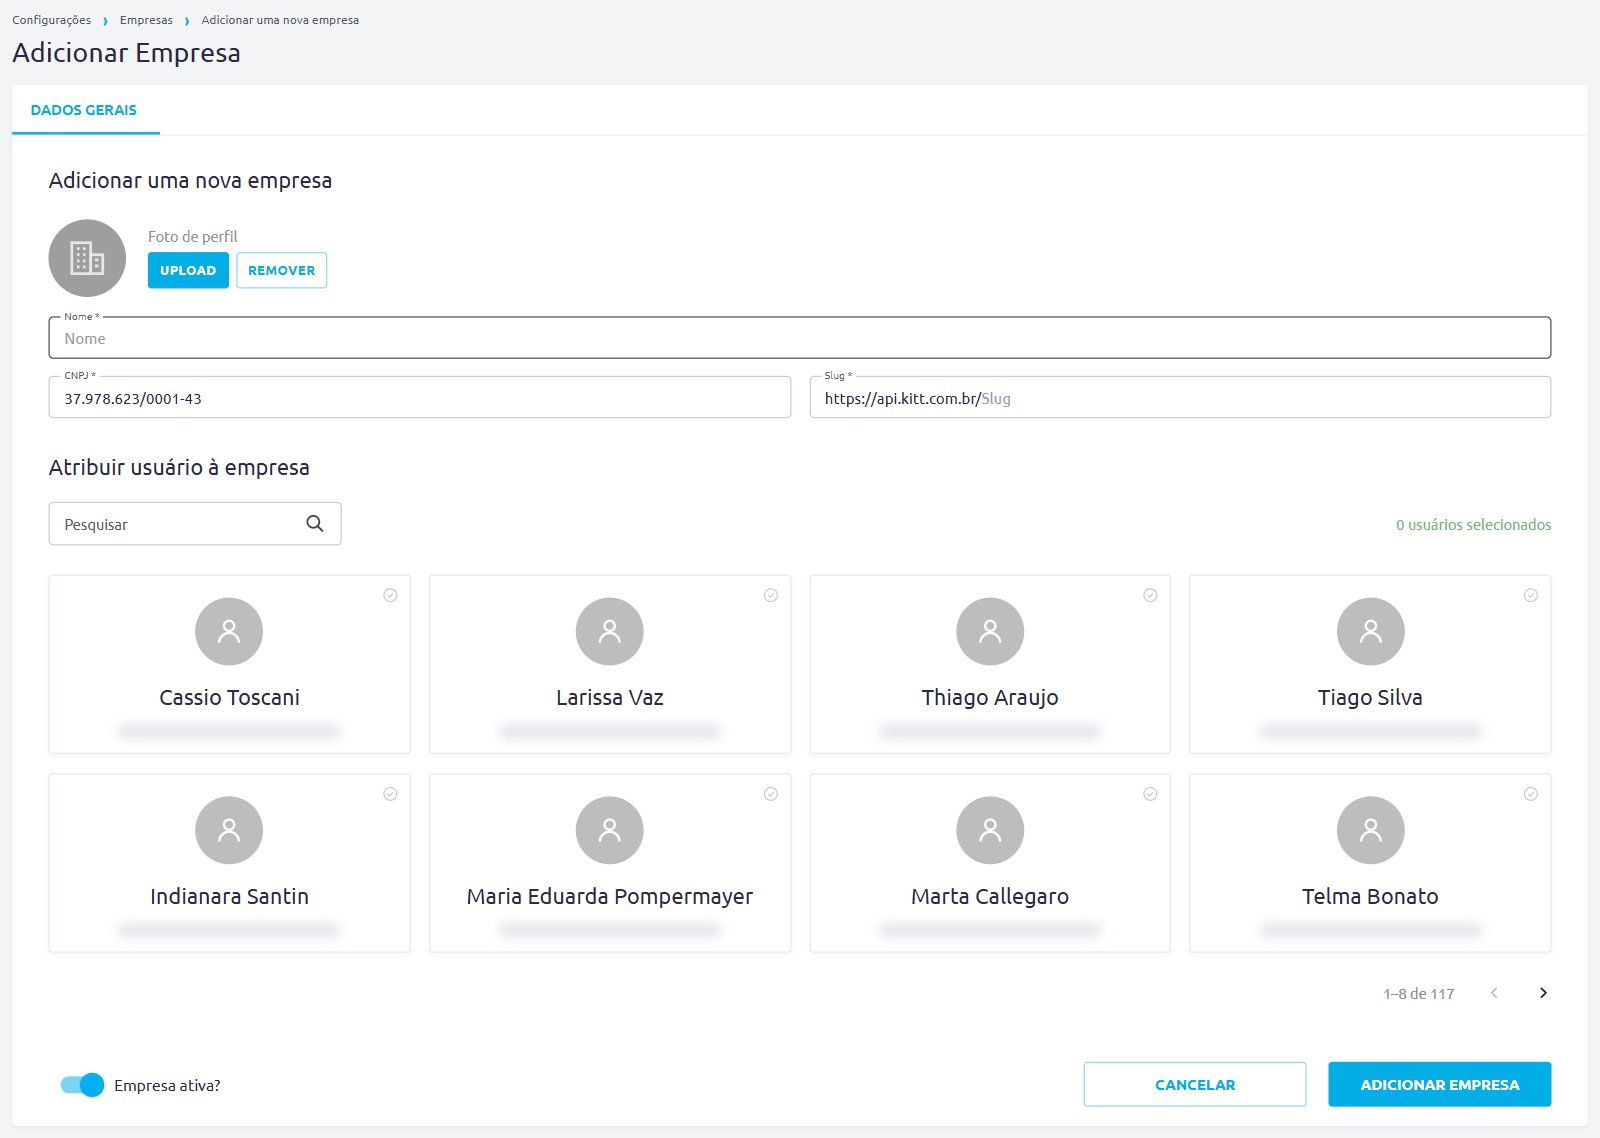The height and width of the screenshot is (1138, 1600).
Task: Focus the Slug input field
Action: pyautogui.click(x=1180, y=397)
